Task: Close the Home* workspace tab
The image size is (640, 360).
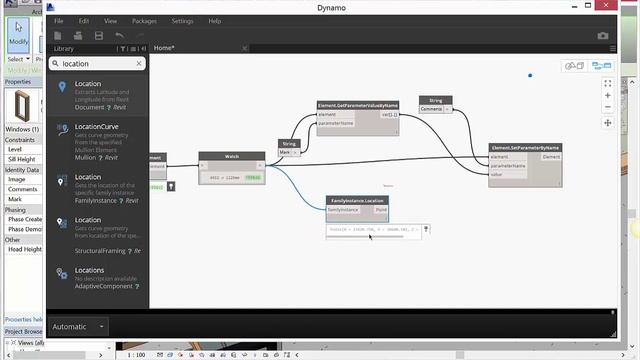Action: click(244, 49)
